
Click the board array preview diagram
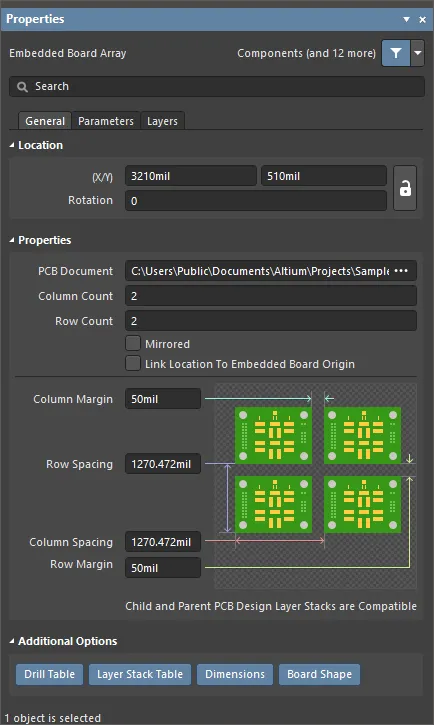(x=315, y=485)
